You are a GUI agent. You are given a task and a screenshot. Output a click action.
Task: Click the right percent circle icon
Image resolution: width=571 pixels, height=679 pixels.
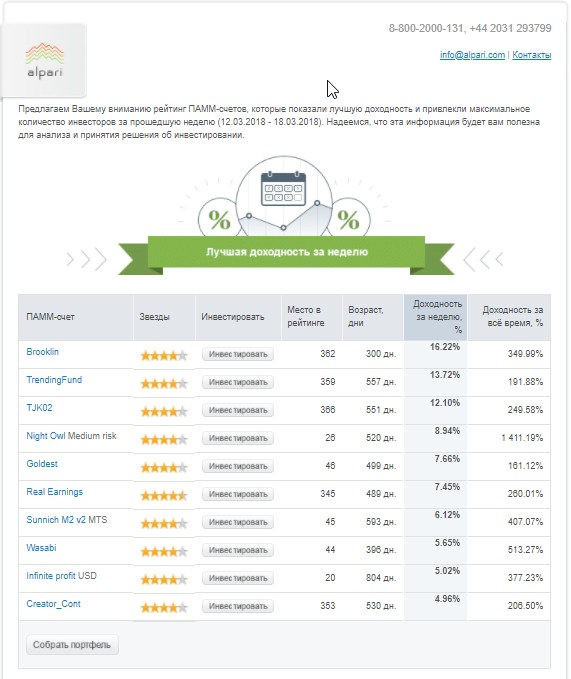pos(348,220)
